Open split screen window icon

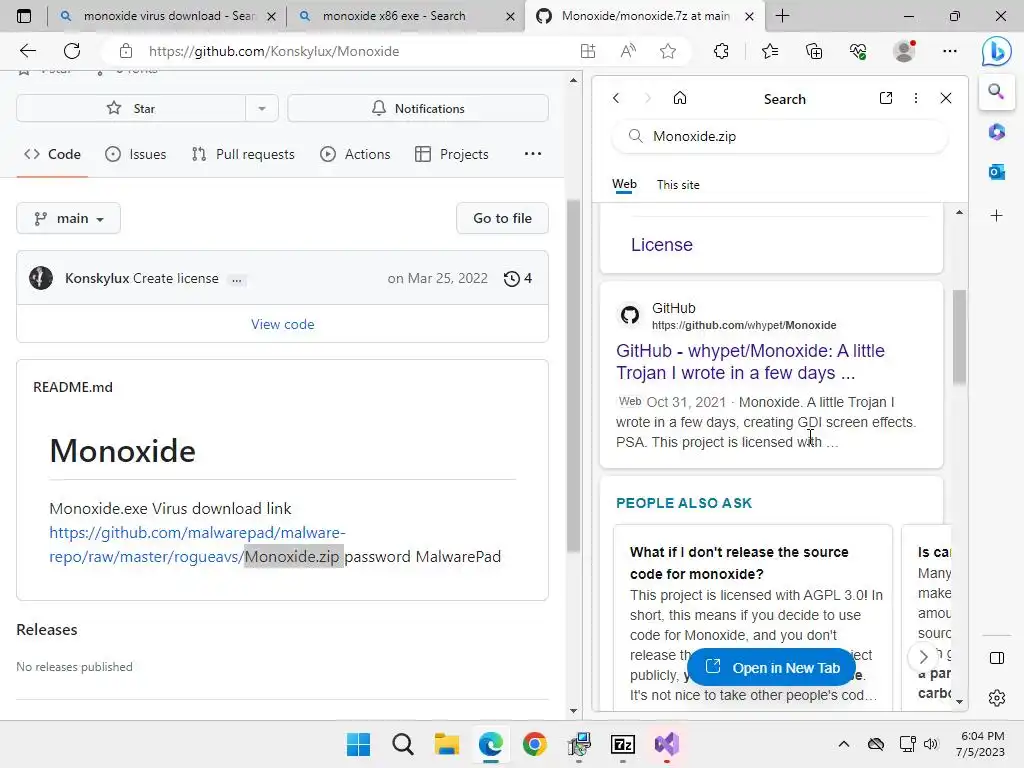click(x=588, y=51)
